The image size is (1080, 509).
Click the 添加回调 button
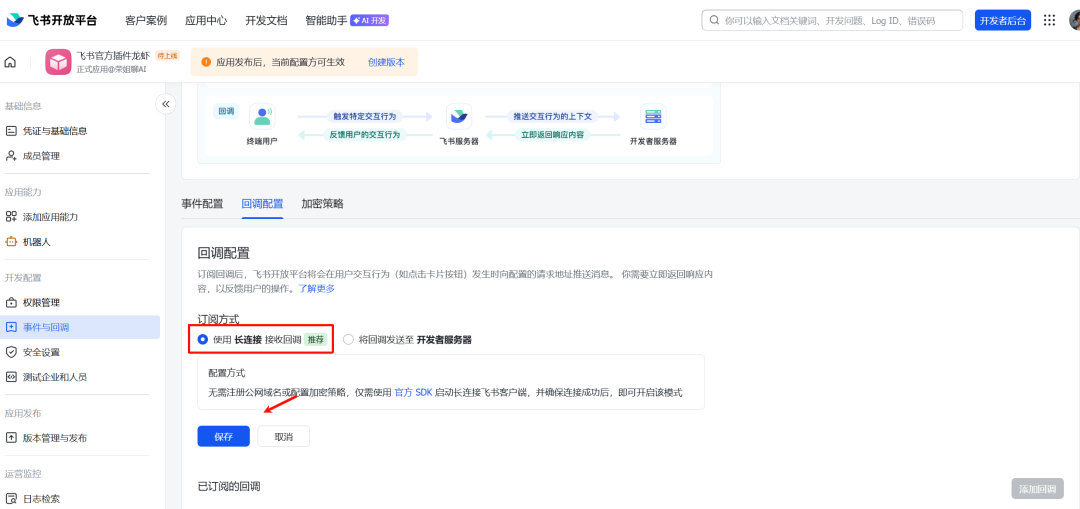pos(1037,489)
